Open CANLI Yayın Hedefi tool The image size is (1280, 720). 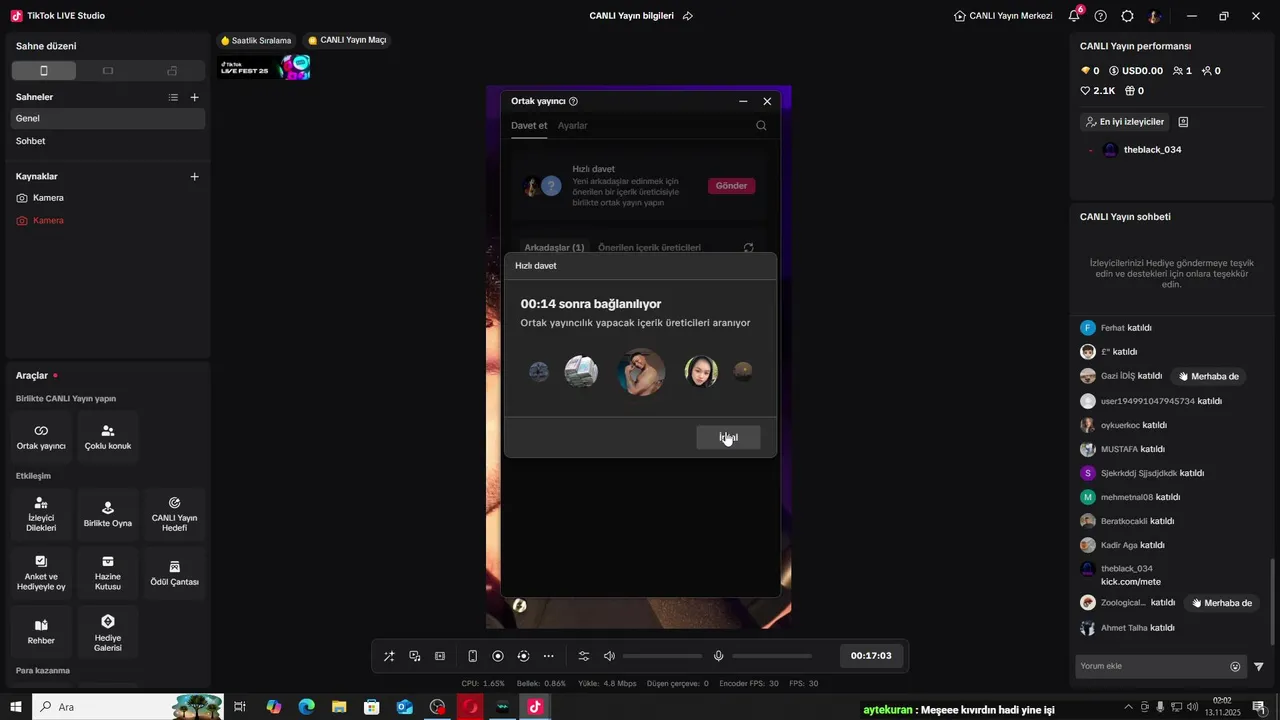tap(174, 515)
